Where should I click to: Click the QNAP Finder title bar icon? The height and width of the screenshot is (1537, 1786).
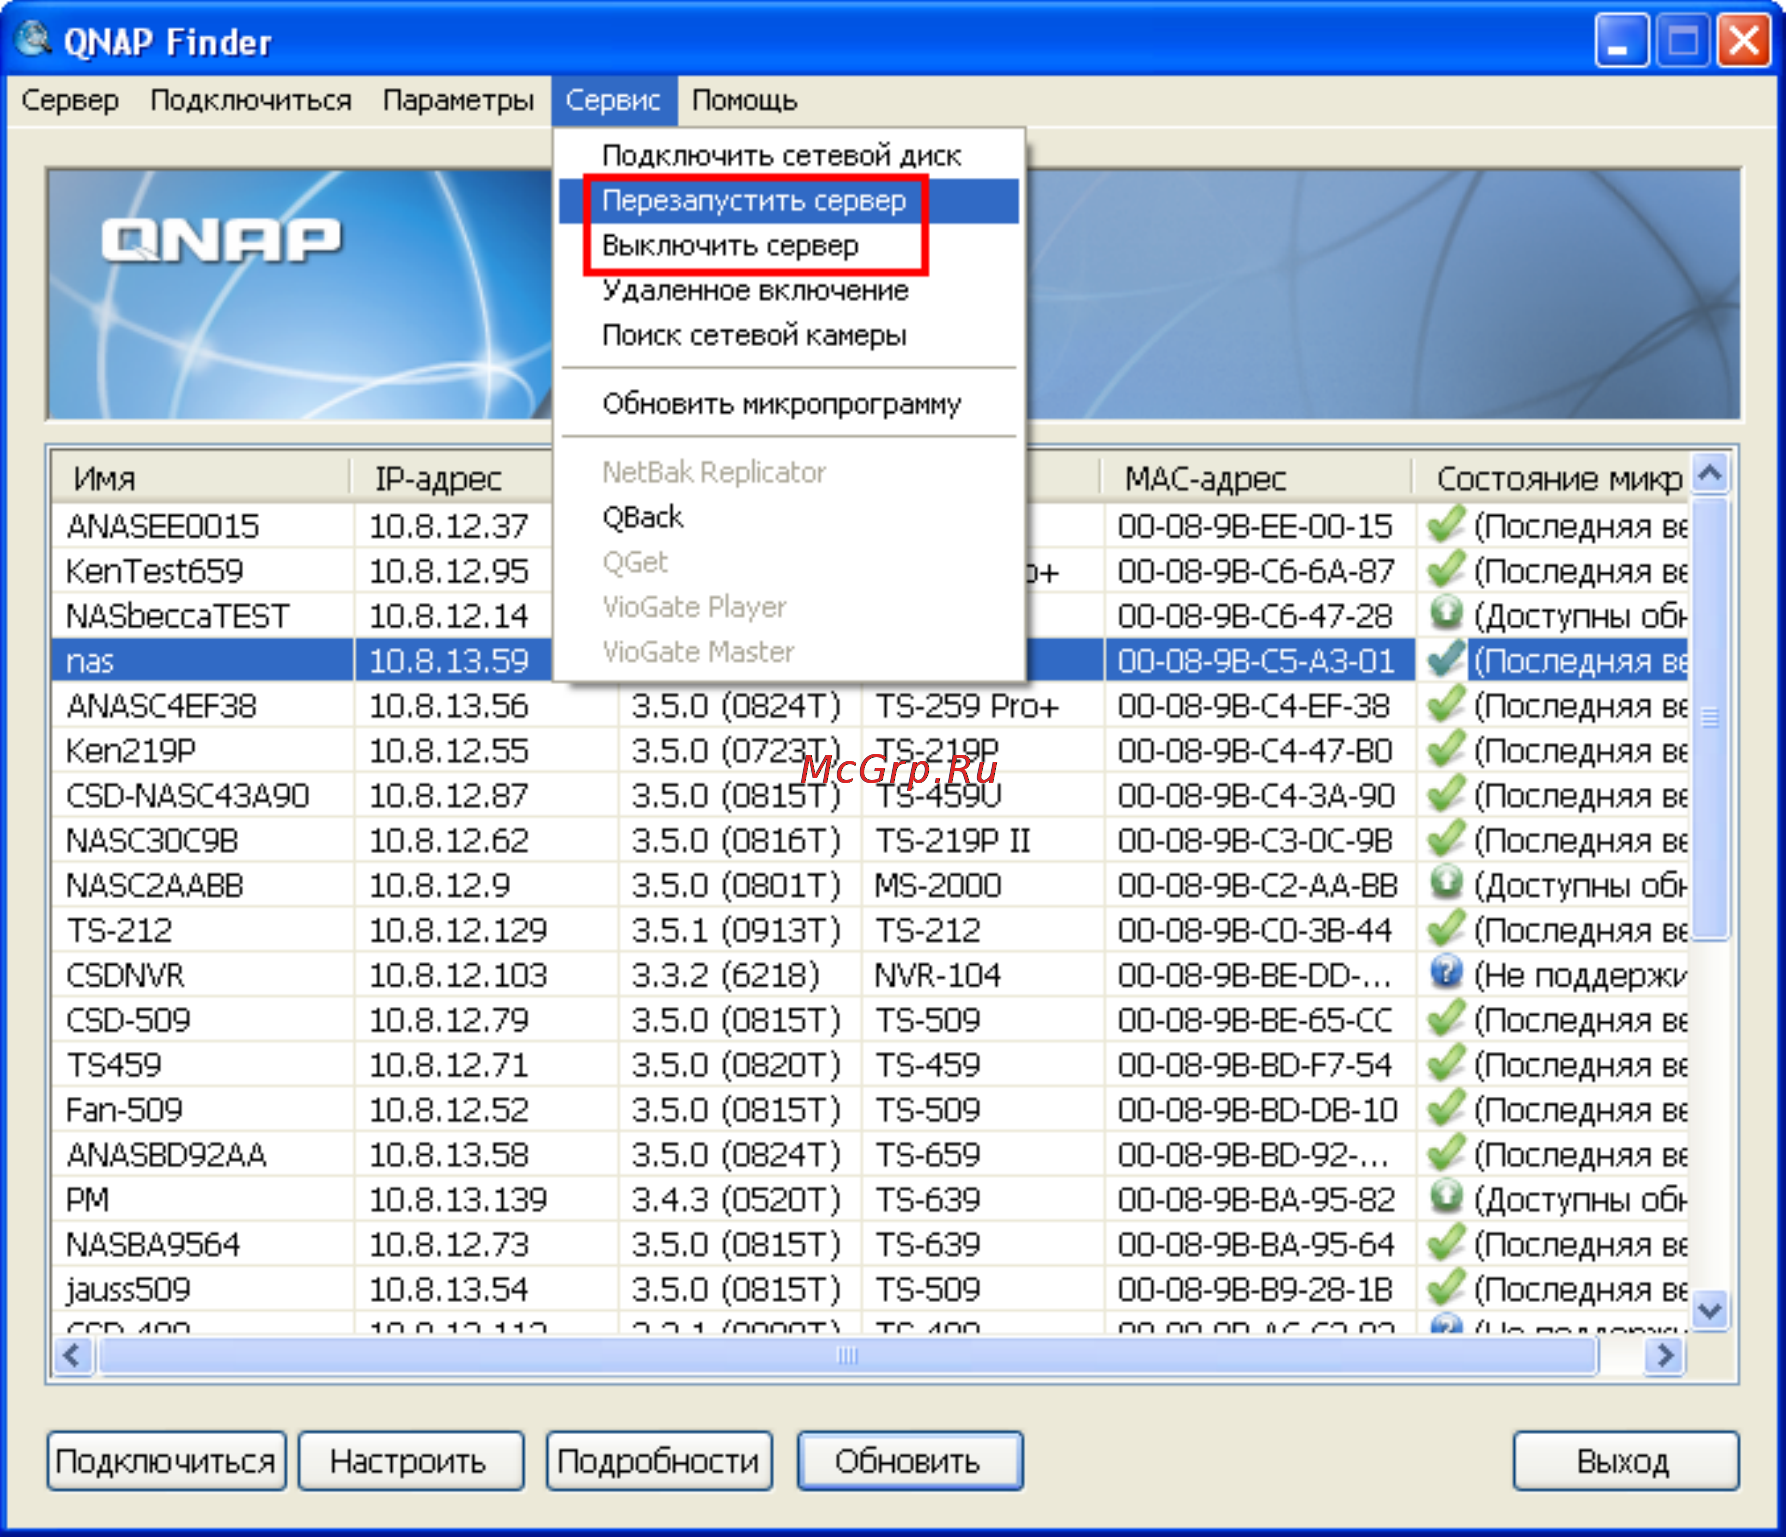click(33, 40)
